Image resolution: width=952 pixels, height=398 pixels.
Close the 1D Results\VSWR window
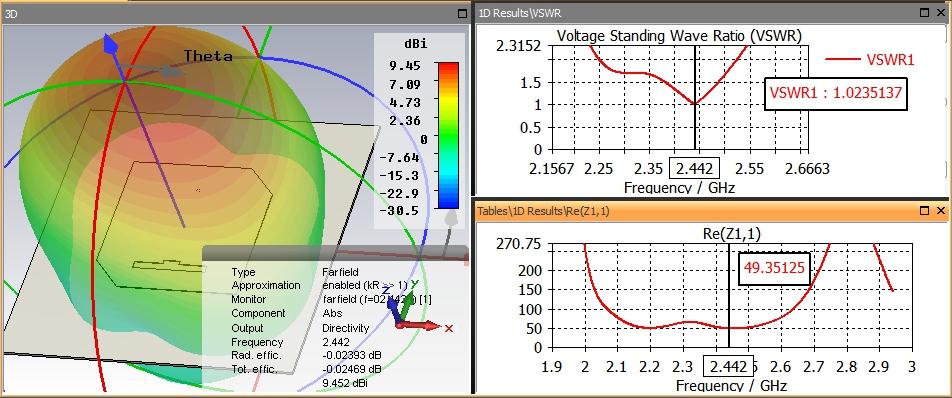click(x=940, y=12)
